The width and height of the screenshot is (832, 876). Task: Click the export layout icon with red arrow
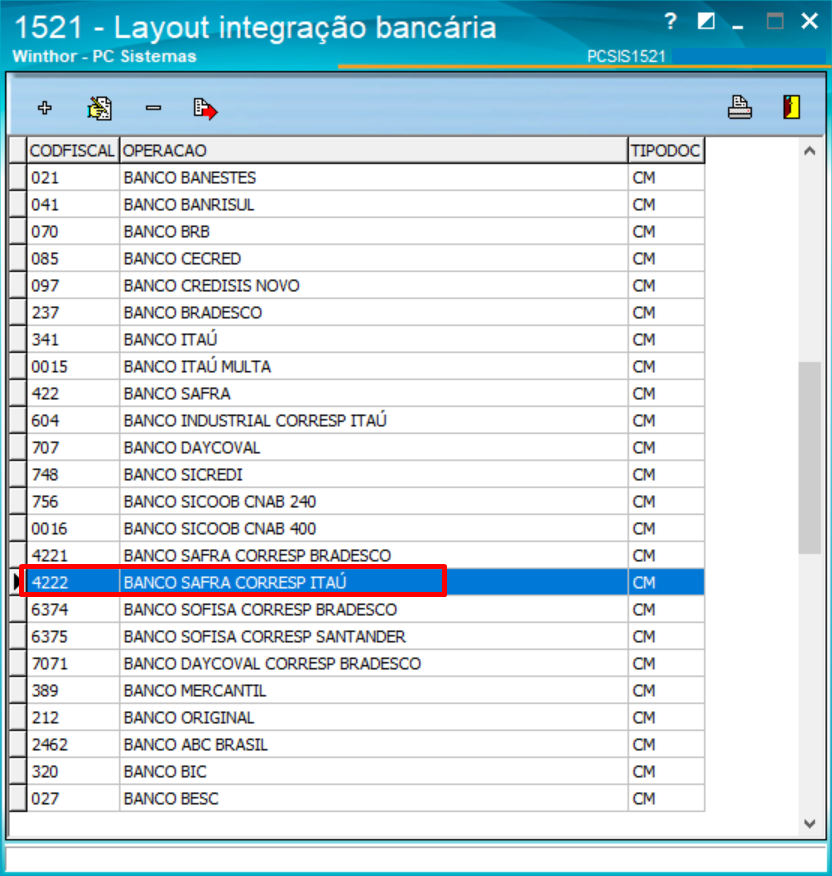click(205, 108)
